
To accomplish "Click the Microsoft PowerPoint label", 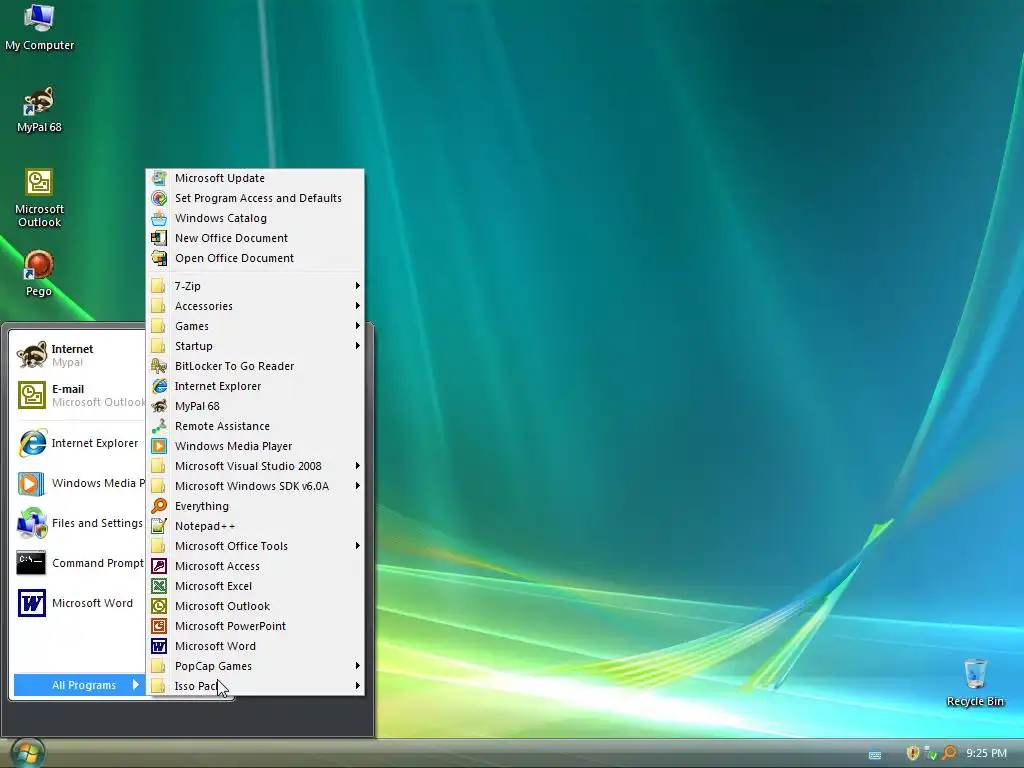I will [230, 626].
